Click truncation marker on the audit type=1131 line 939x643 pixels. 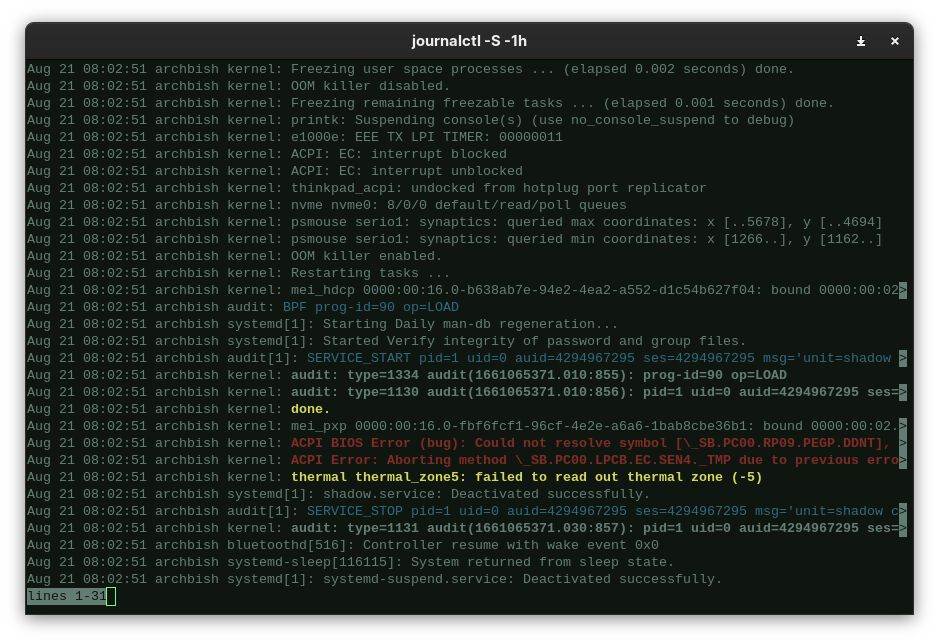click(903, 528)
